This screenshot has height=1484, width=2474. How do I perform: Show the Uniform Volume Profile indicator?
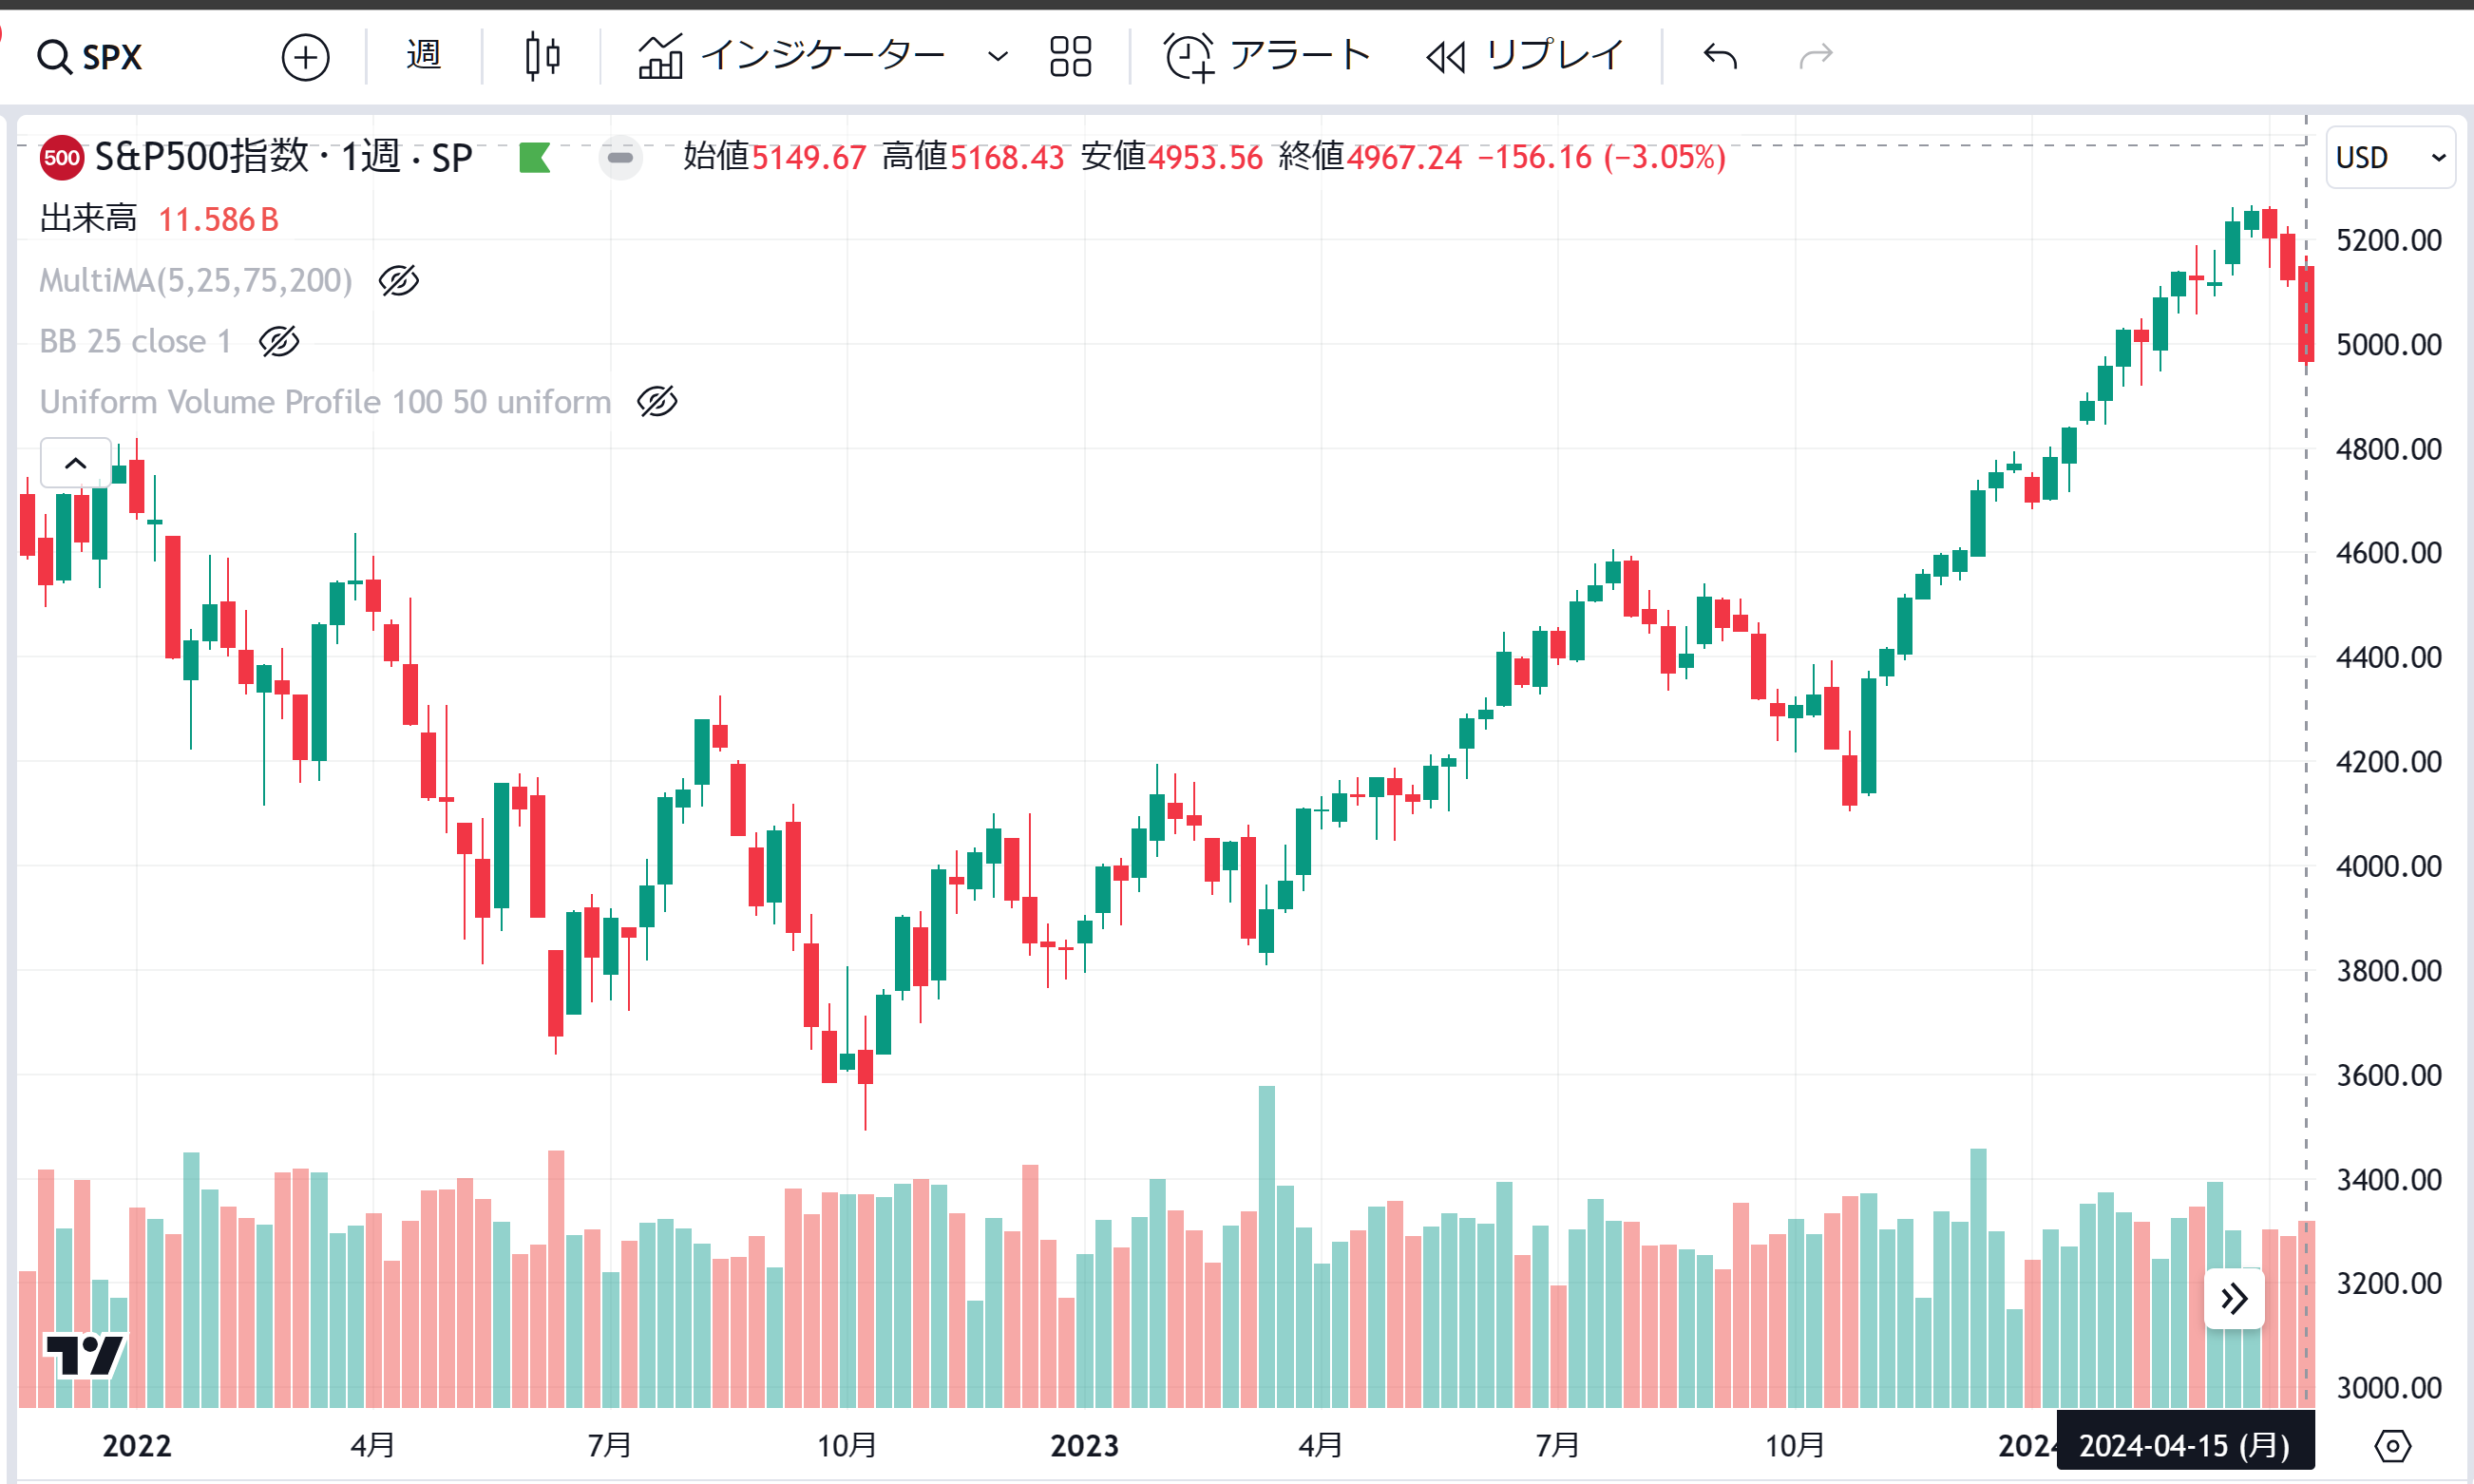(657, 401)
